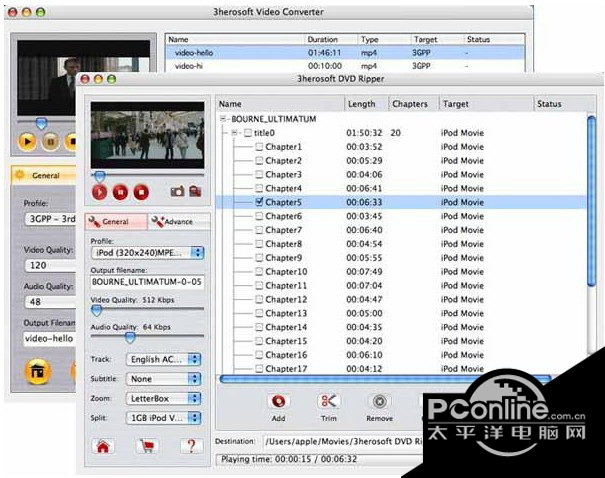Switch to the Advance tab

(179, 221)
